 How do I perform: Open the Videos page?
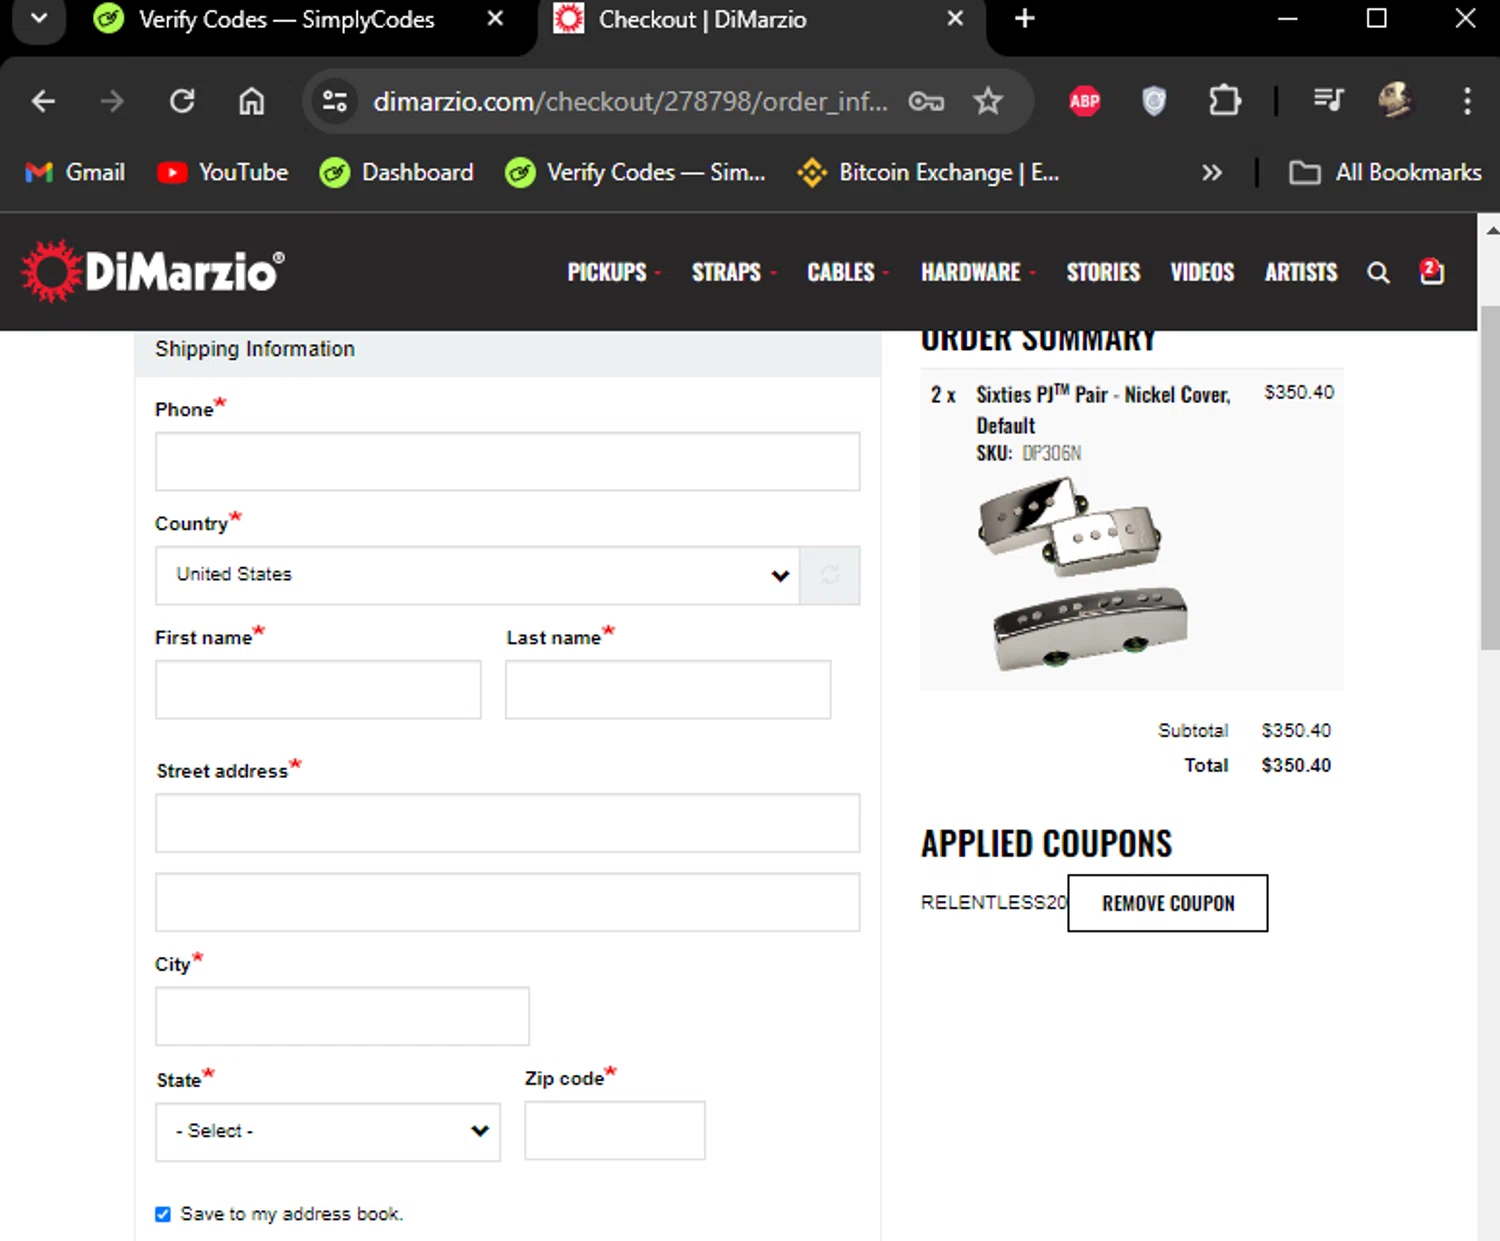tap(1202, 272)
